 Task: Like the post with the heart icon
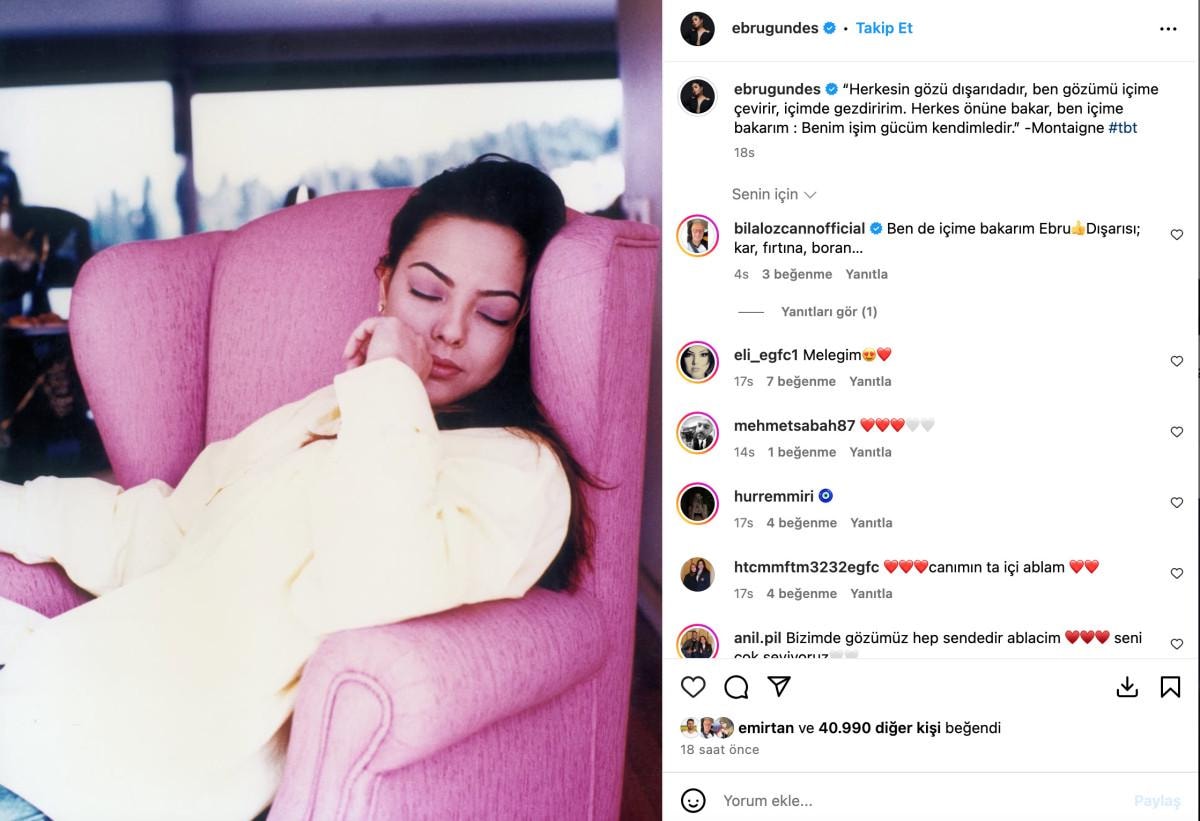[693, 687]
